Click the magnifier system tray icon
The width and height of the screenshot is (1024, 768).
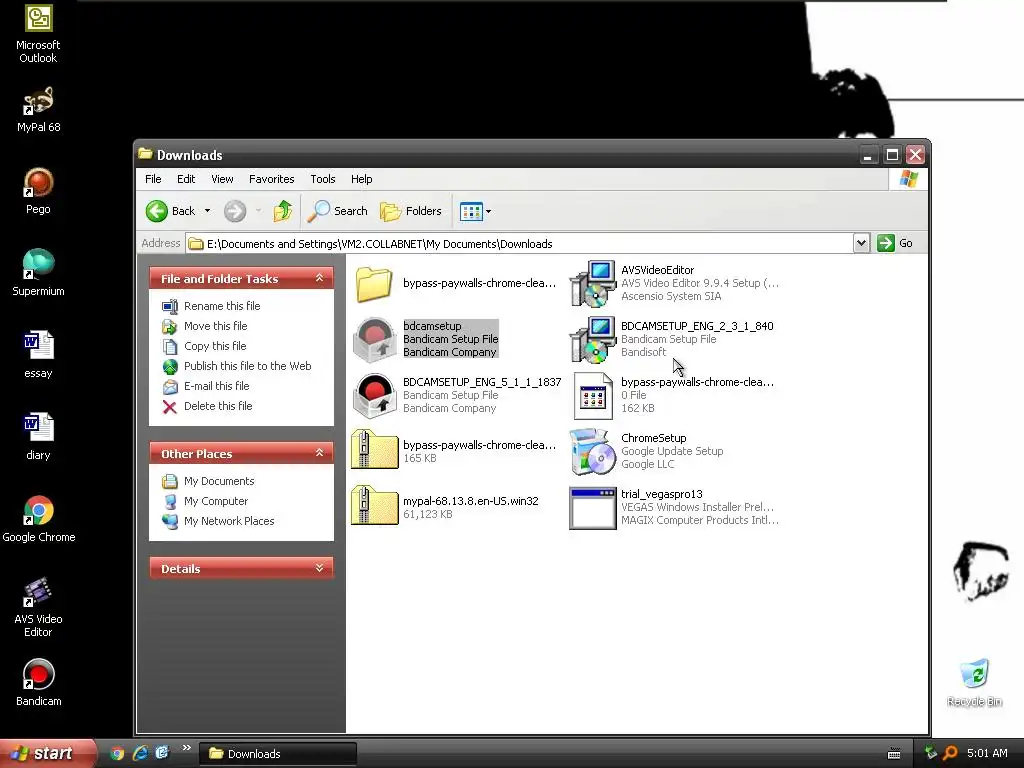(x=950, y=753)
